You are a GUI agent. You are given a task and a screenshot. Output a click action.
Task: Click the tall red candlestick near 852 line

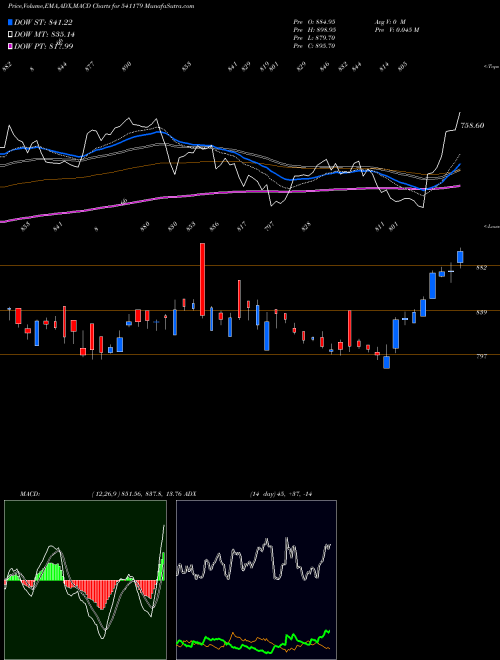pyautogui.click(x=202, y=279)
